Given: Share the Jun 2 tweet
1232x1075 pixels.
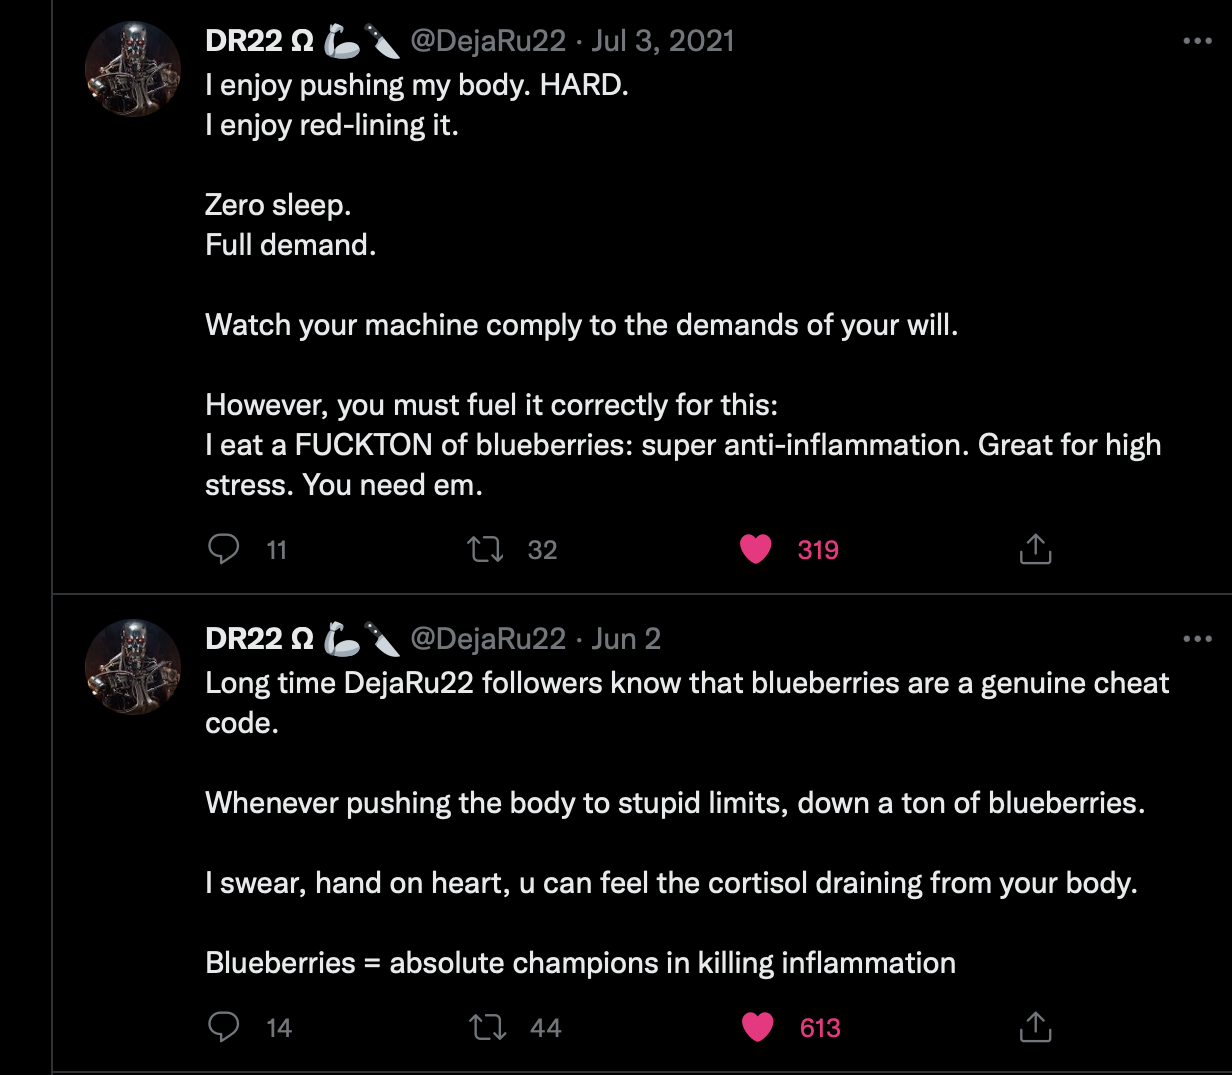Looking at the screenshot, I should point(1035,1027).
